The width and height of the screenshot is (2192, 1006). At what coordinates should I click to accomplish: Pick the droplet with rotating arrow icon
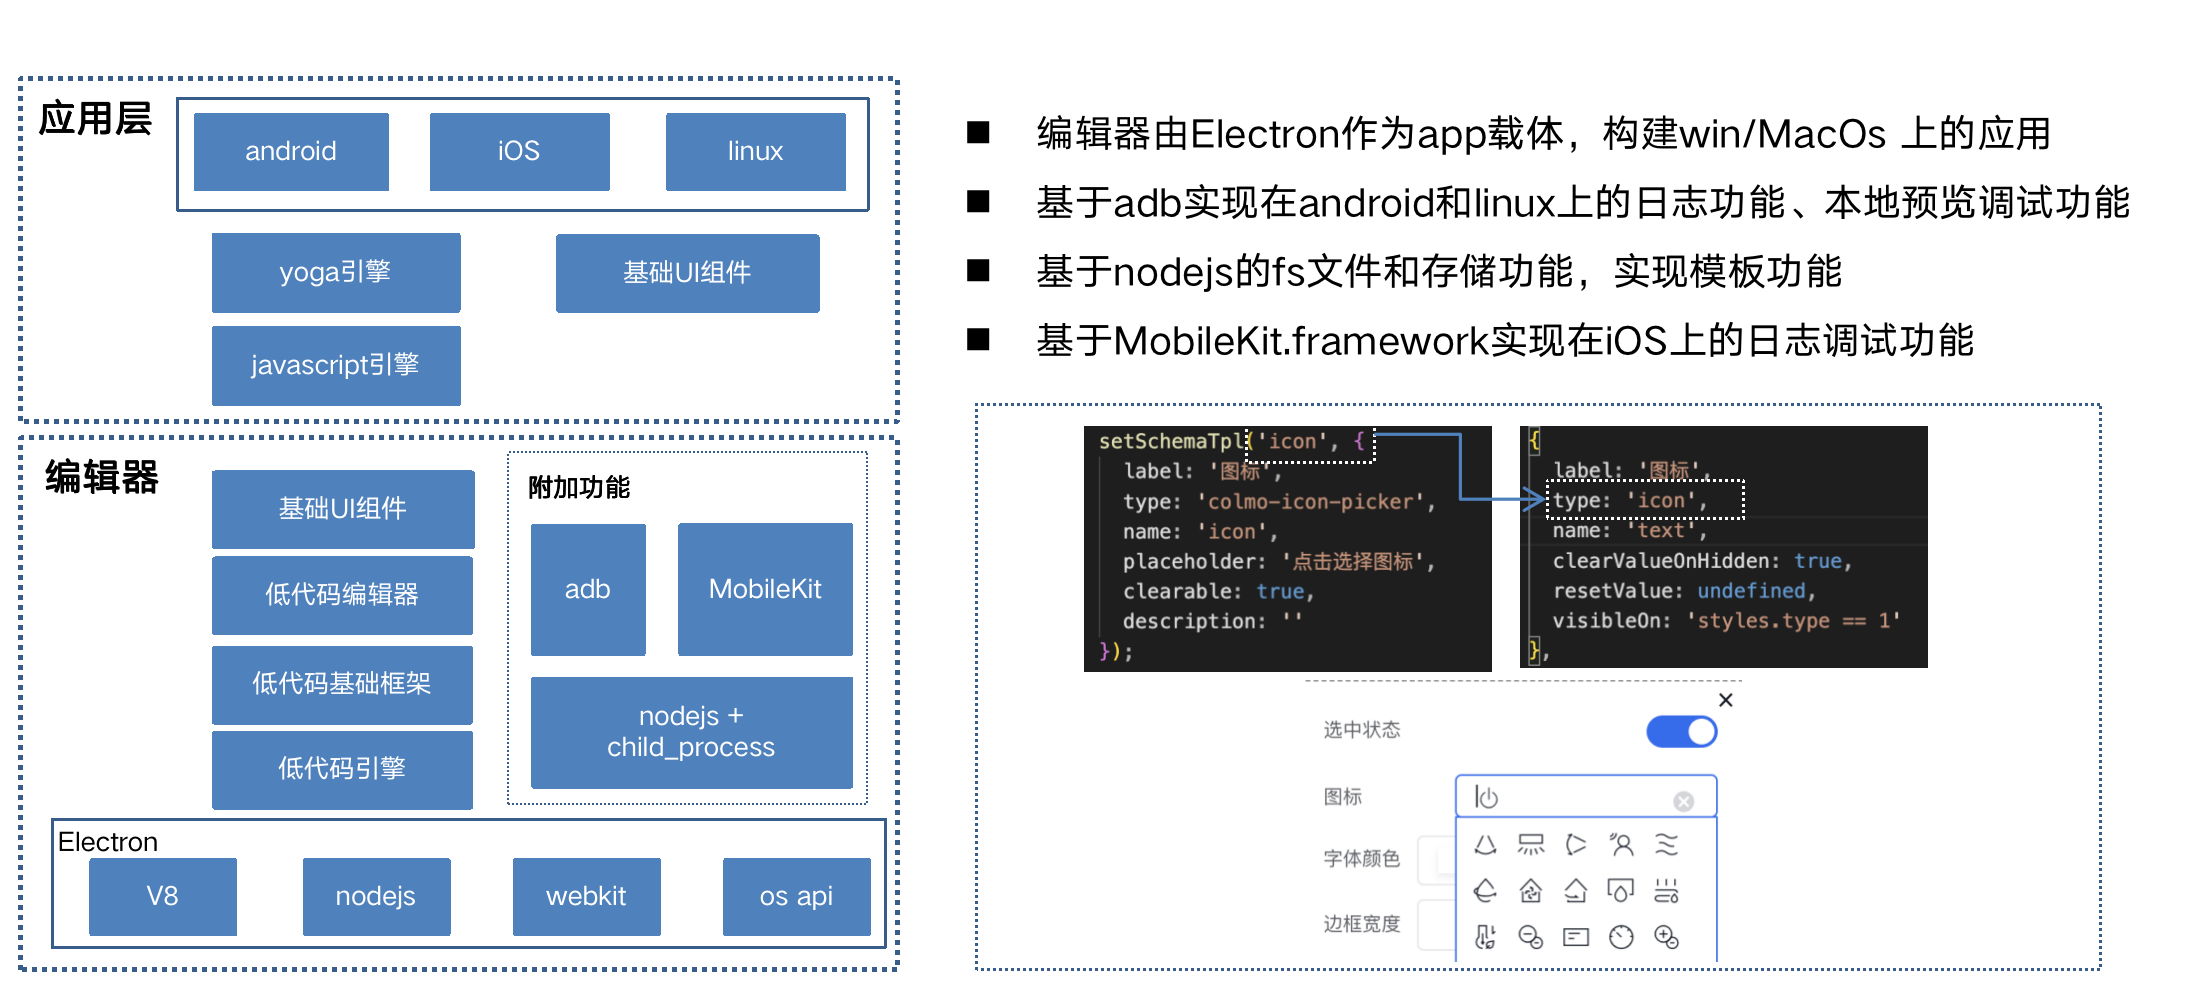1485,890
